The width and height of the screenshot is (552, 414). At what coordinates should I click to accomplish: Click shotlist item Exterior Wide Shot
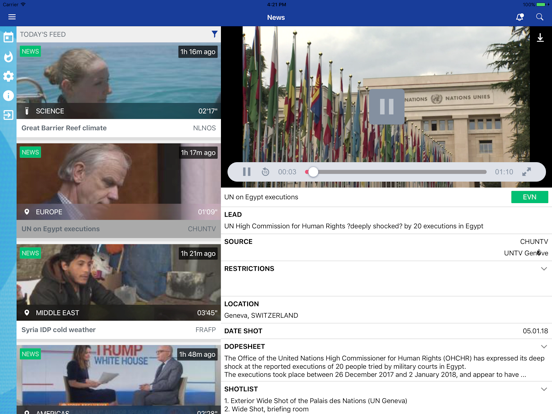click(x=316, y=401)
